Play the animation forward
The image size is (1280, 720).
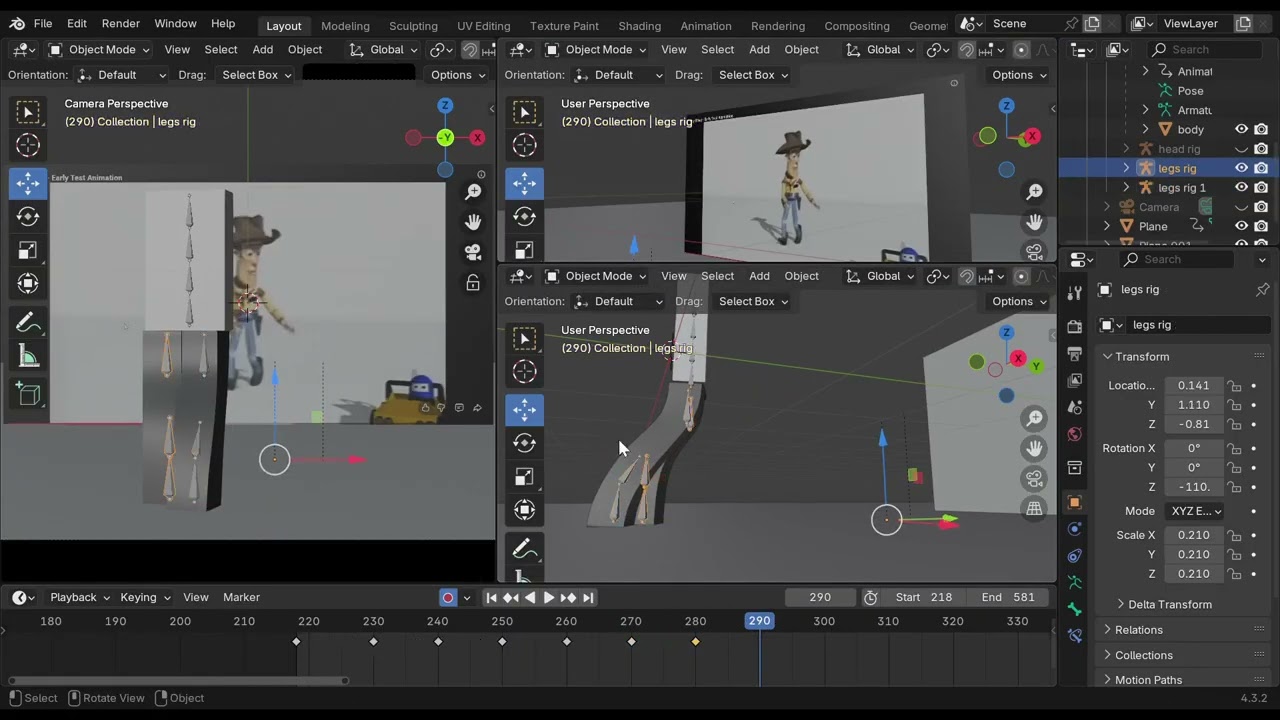pos(549,598)
